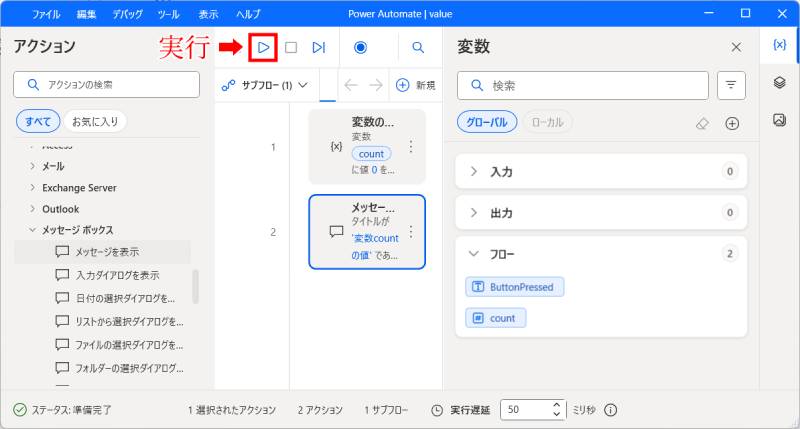This screenshot has height=429, width=800.
Task: Open the variable filter button
Action: pos(731,85)
